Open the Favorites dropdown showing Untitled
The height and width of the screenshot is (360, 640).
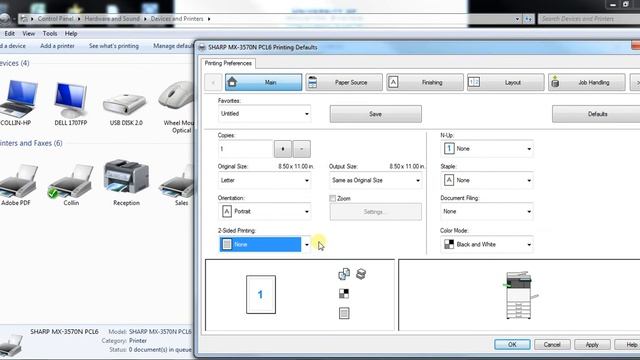click(x=264, y=114)
